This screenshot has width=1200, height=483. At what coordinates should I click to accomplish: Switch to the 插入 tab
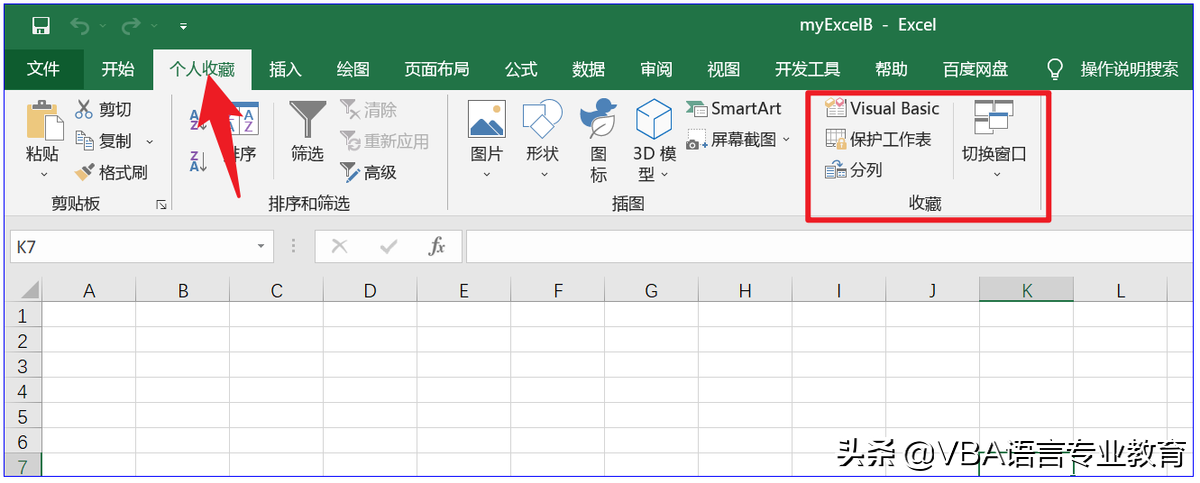[x=285, y=69]
